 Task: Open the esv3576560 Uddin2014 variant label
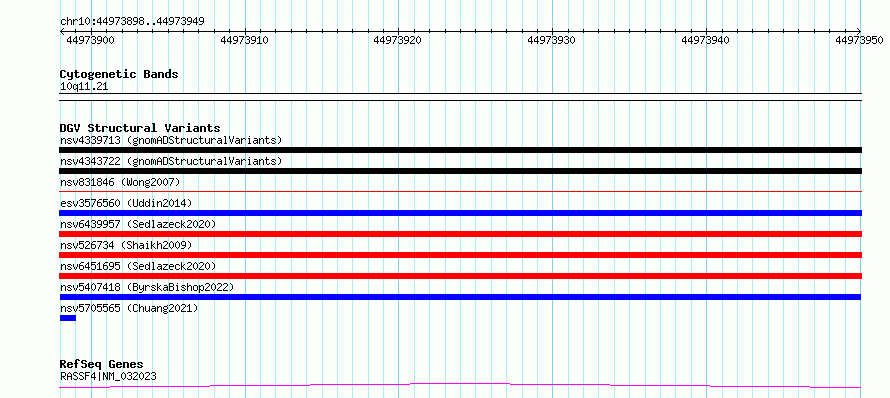pos(126,203)
